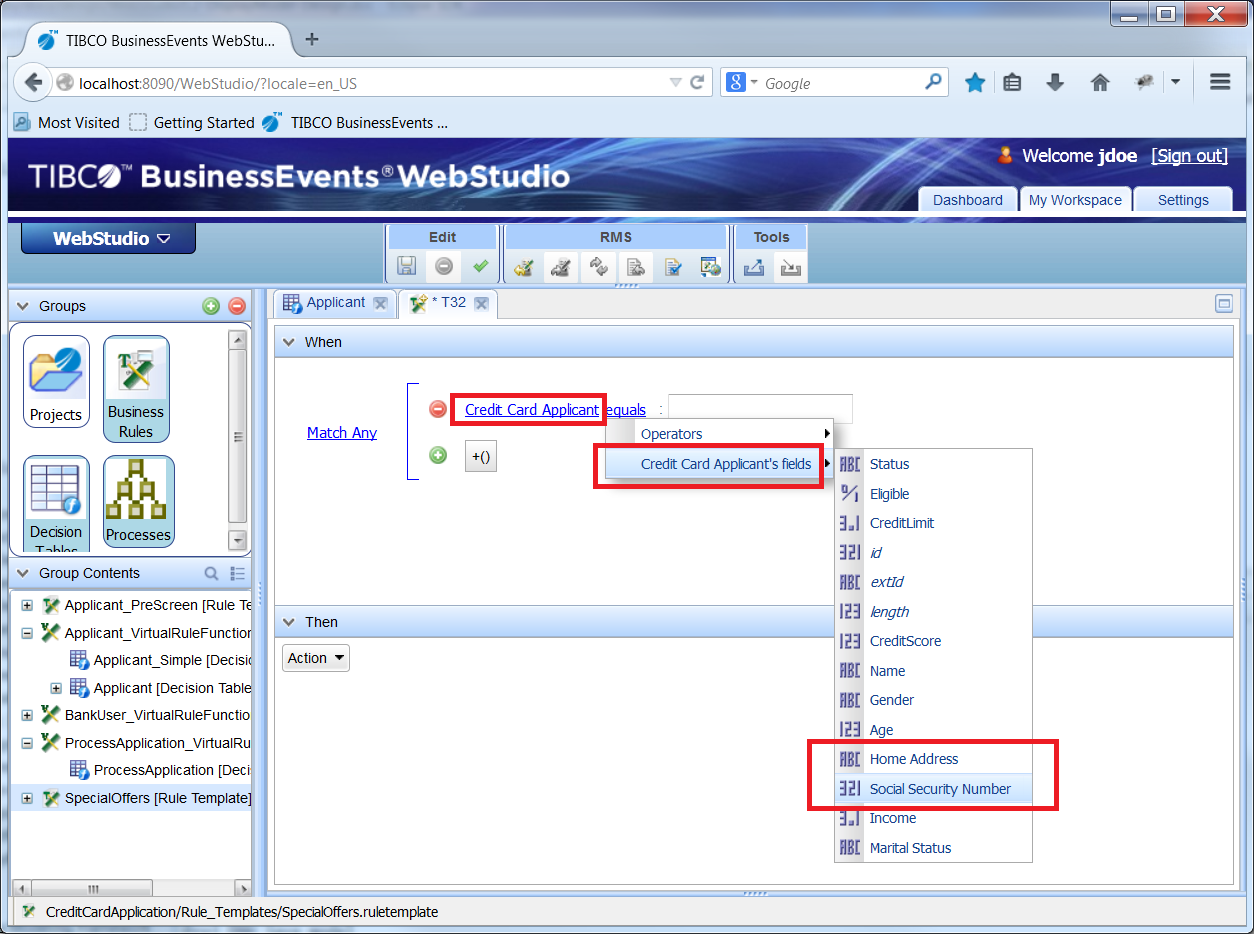Click the fourth RMS icon, document with arrow
Screen dimensions: 1254x934
[635, 267]
